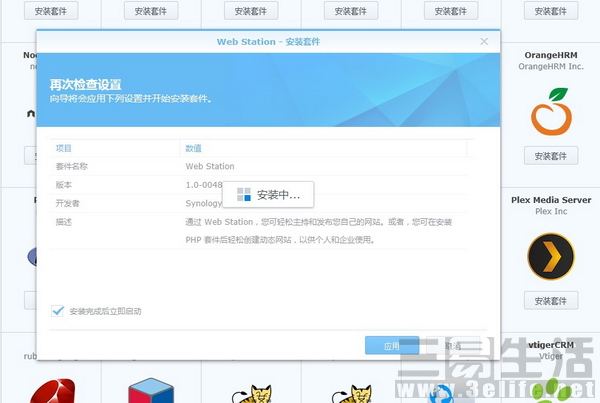Click the Ruby red gem icon
The height and width of the screenshot is (403, 600).
(53, 391)
